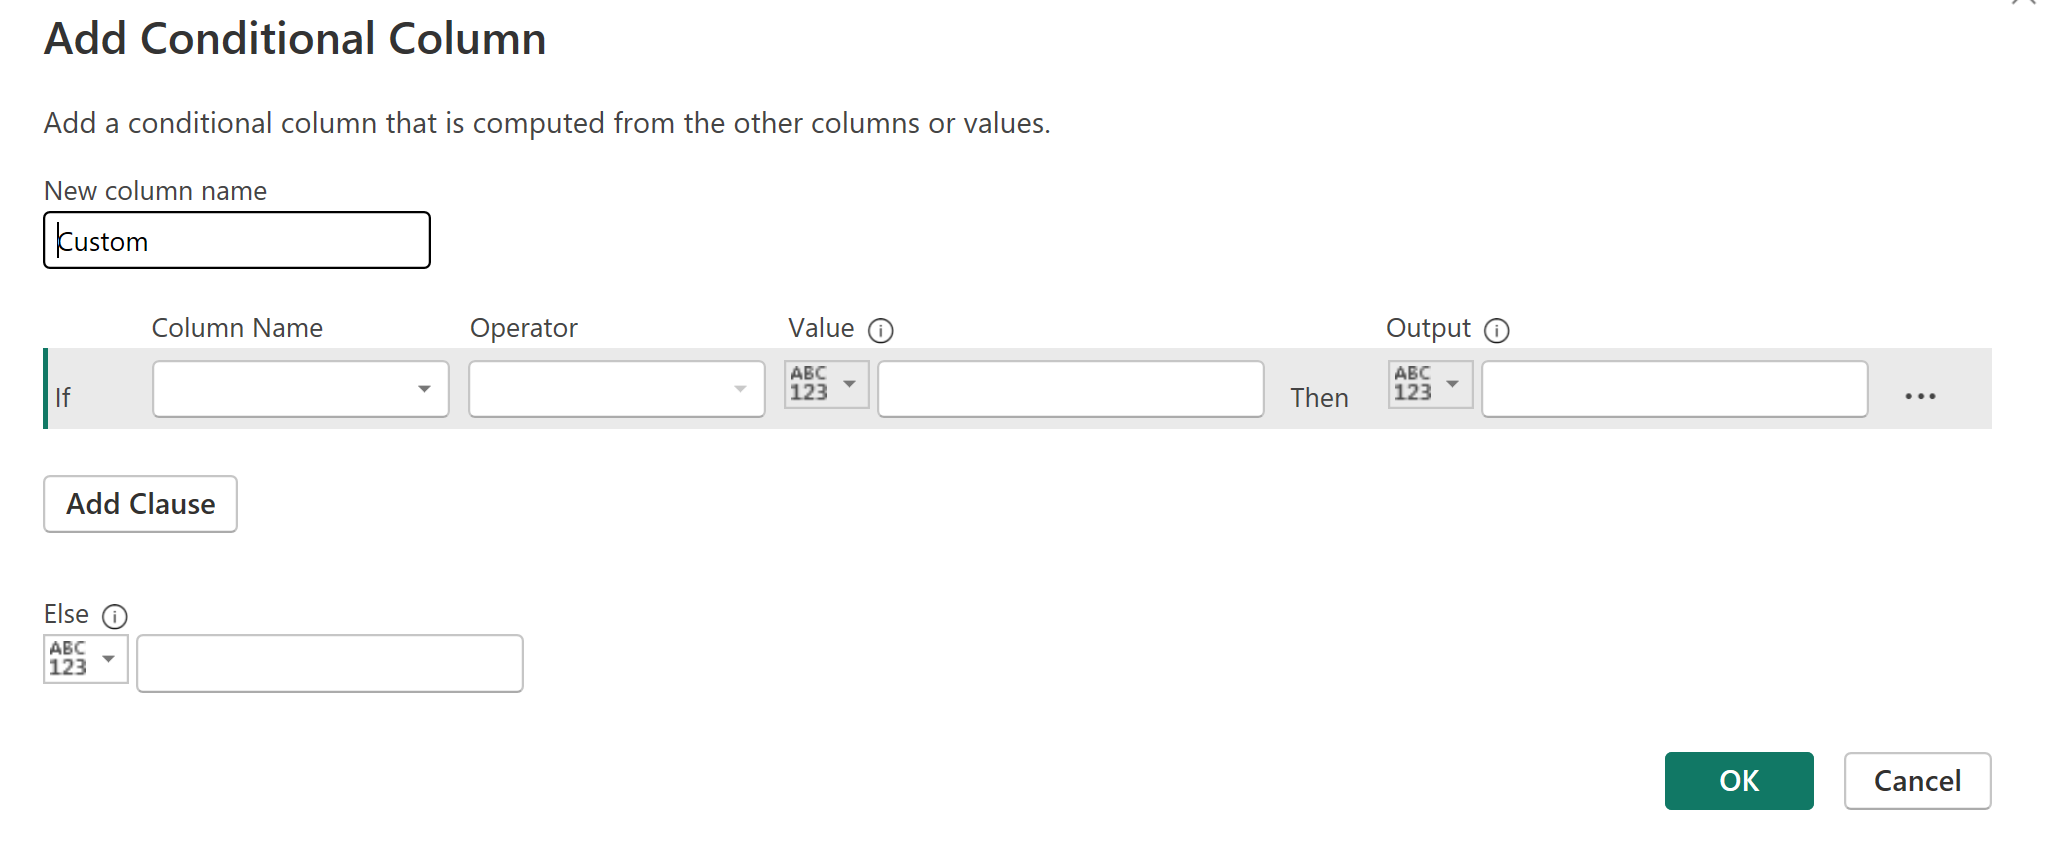Expand the Column Name dropdown
2045x851 pixels.
[300, 389]
